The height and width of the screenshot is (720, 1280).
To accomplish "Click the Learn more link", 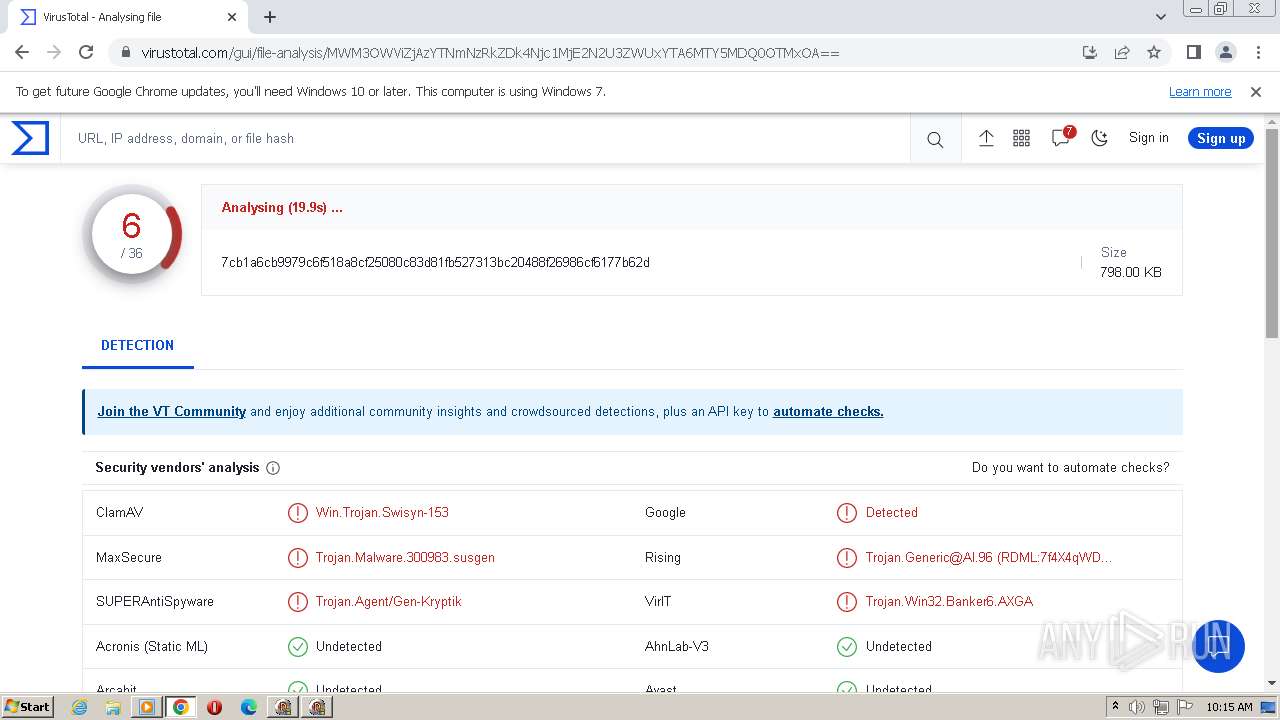I will click(1200, 91).
